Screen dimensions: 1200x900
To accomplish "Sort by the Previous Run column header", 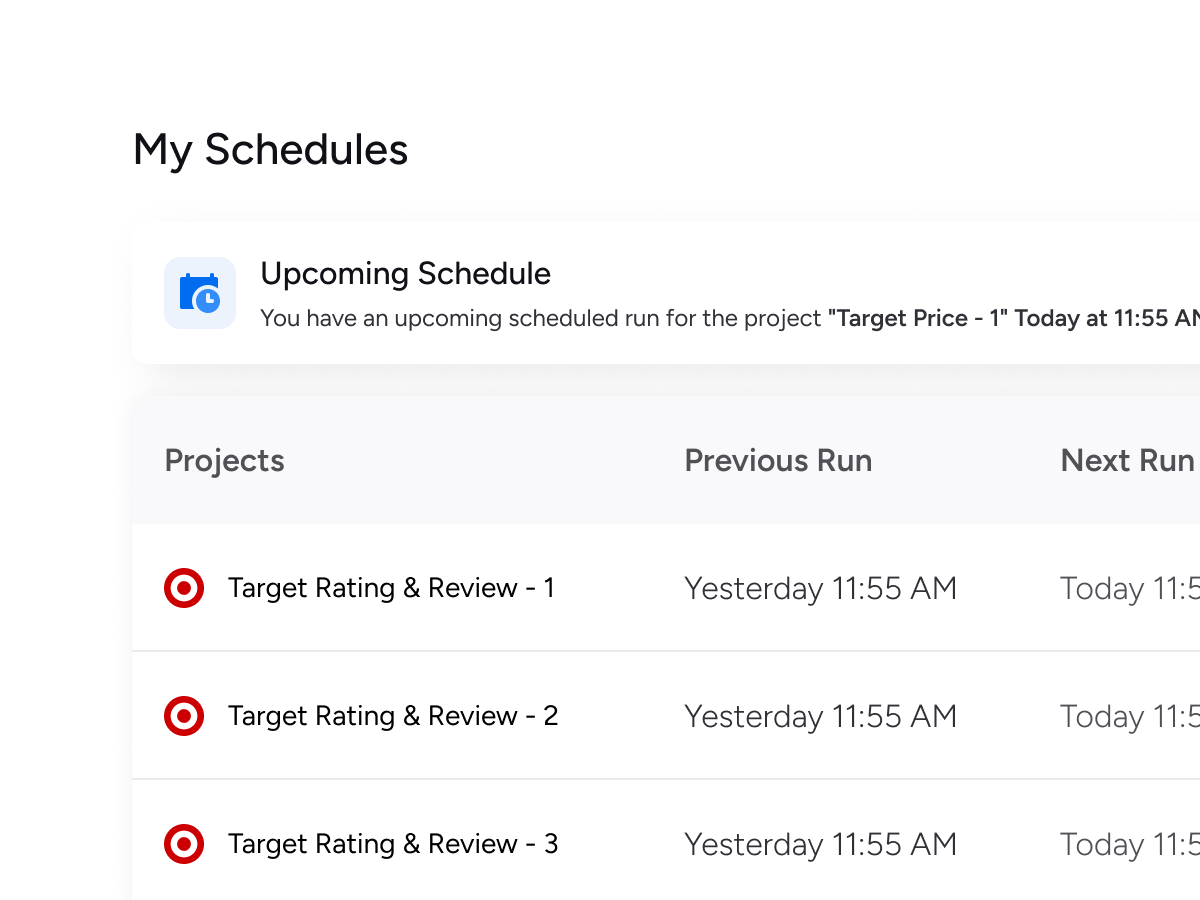I will click(778, 461).
